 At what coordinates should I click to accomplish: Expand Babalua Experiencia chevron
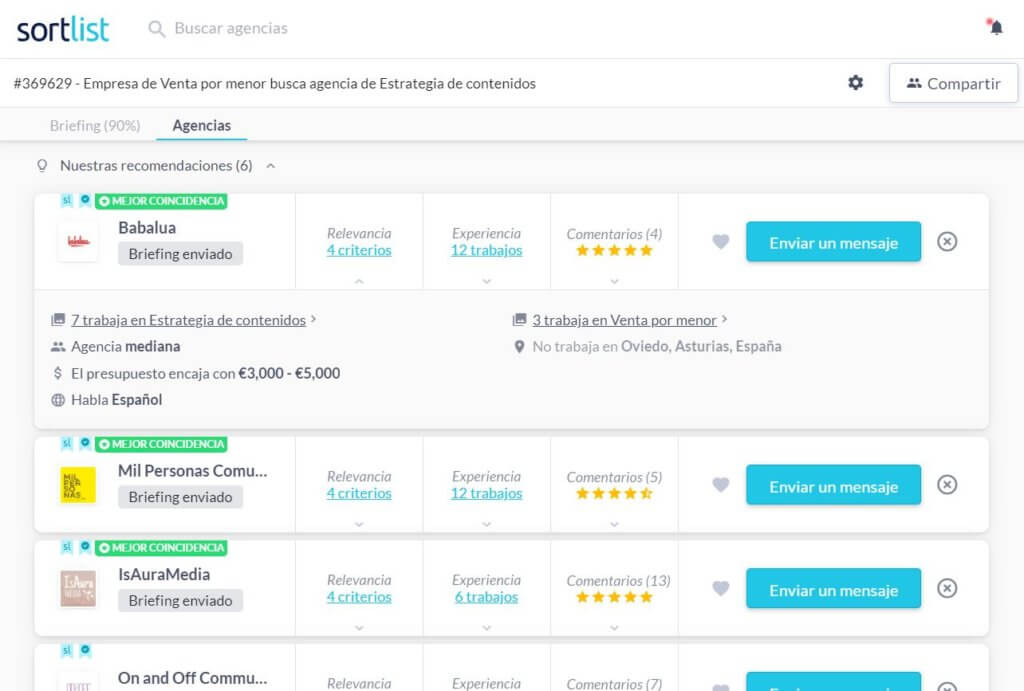pyautogui.click(x=487, y=281)
